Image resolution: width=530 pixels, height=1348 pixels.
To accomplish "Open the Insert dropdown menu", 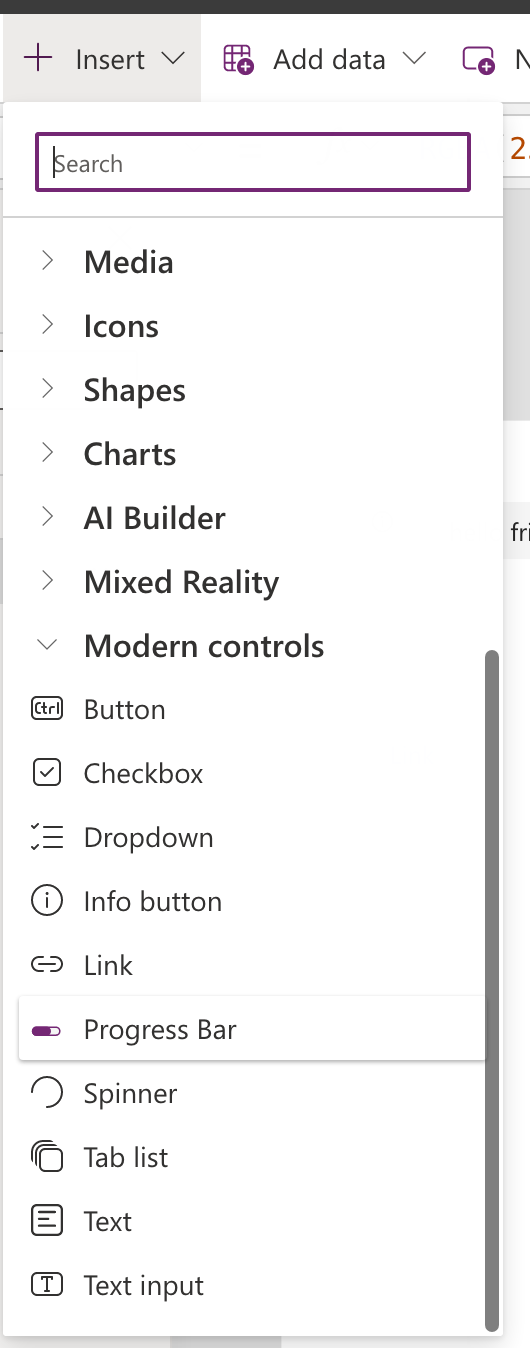I will (102, 60).
